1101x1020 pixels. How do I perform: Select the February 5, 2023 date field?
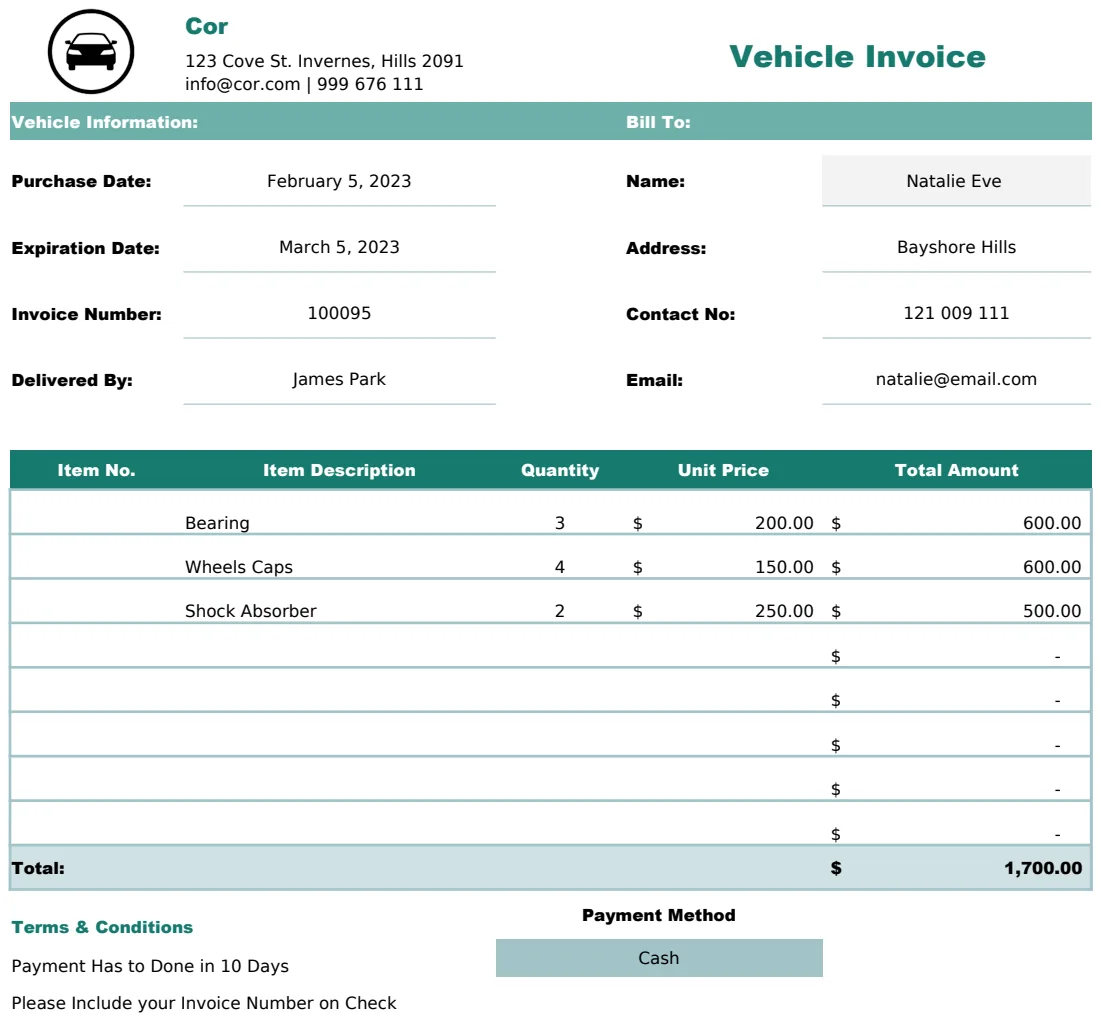tap(339, 181)
